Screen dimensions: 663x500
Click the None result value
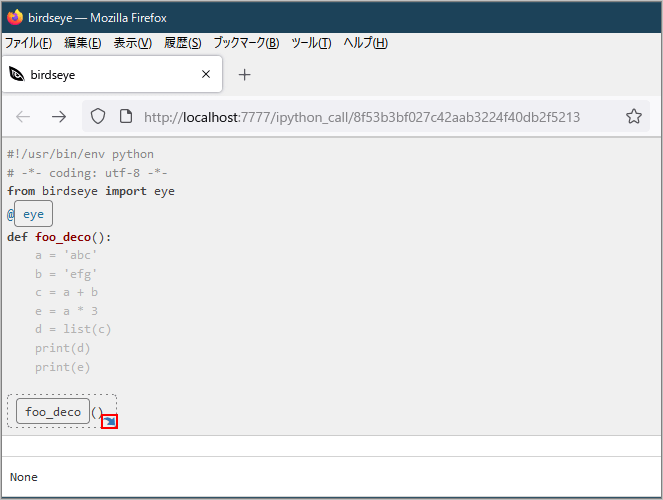(x=24, y=477)
